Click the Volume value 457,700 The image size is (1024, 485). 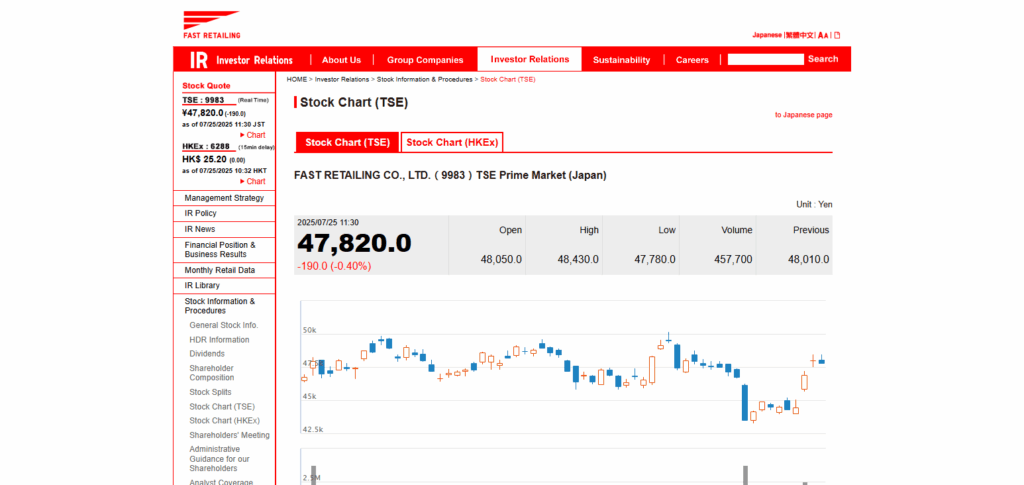tap(733, 260)
